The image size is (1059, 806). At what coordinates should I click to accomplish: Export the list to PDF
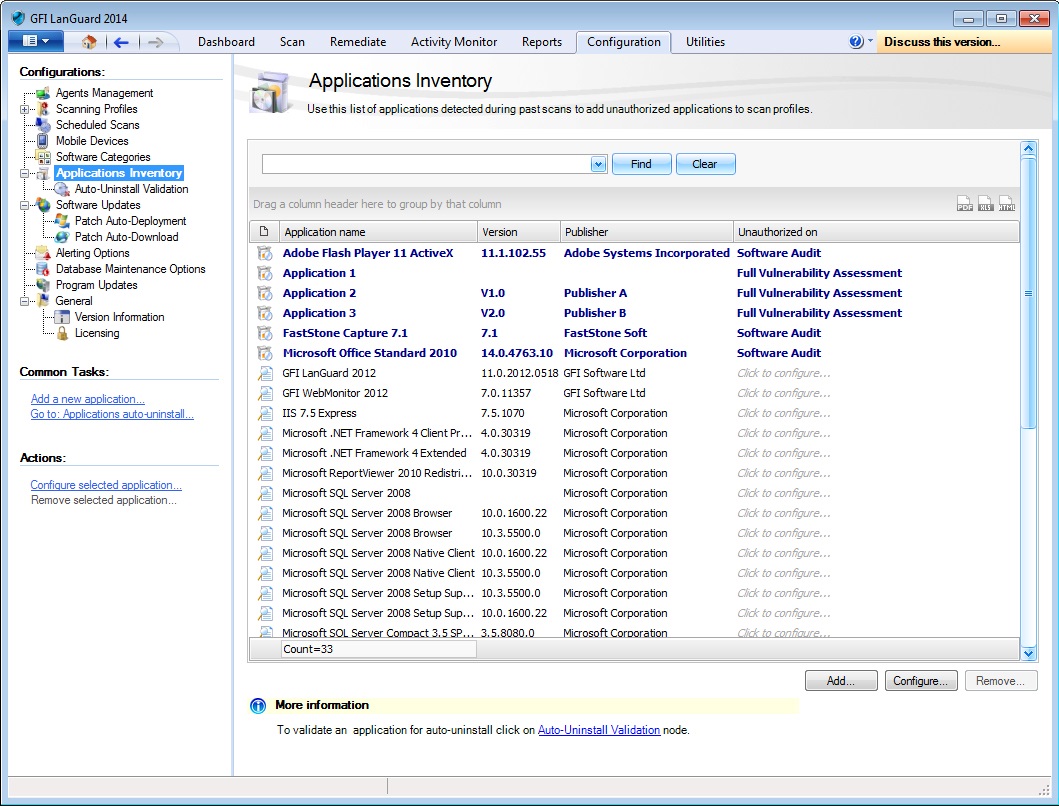pyautogui.click(x=964, y=203)
